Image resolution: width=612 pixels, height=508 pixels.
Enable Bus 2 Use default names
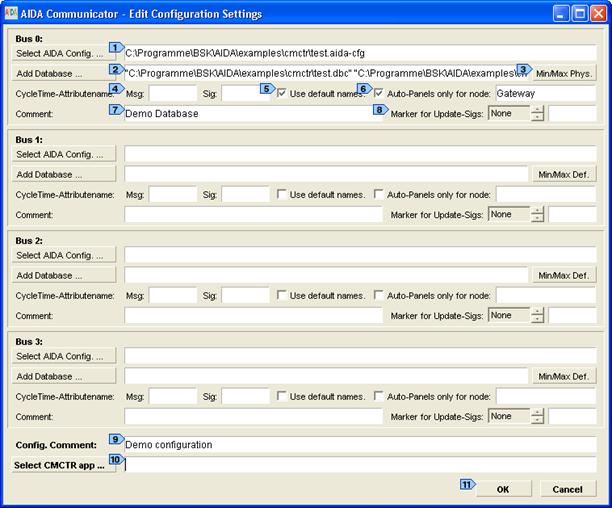pyautogui.click(x=281, y=295)
